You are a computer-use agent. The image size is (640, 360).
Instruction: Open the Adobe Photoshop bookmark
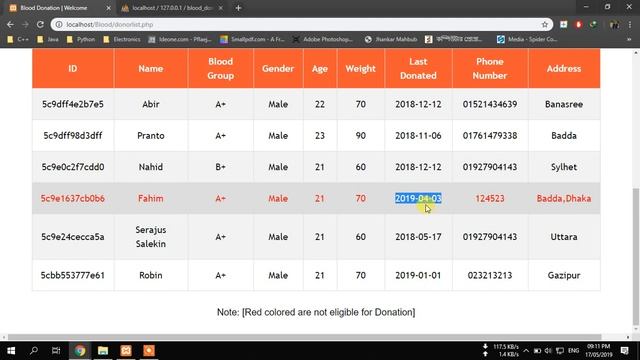[323, 40]
